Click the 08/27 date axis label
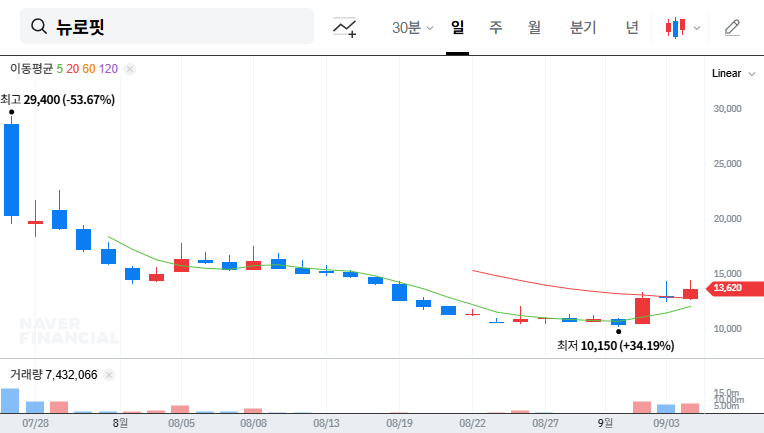The width and height of the screenshot is (764, 433). 545,423
